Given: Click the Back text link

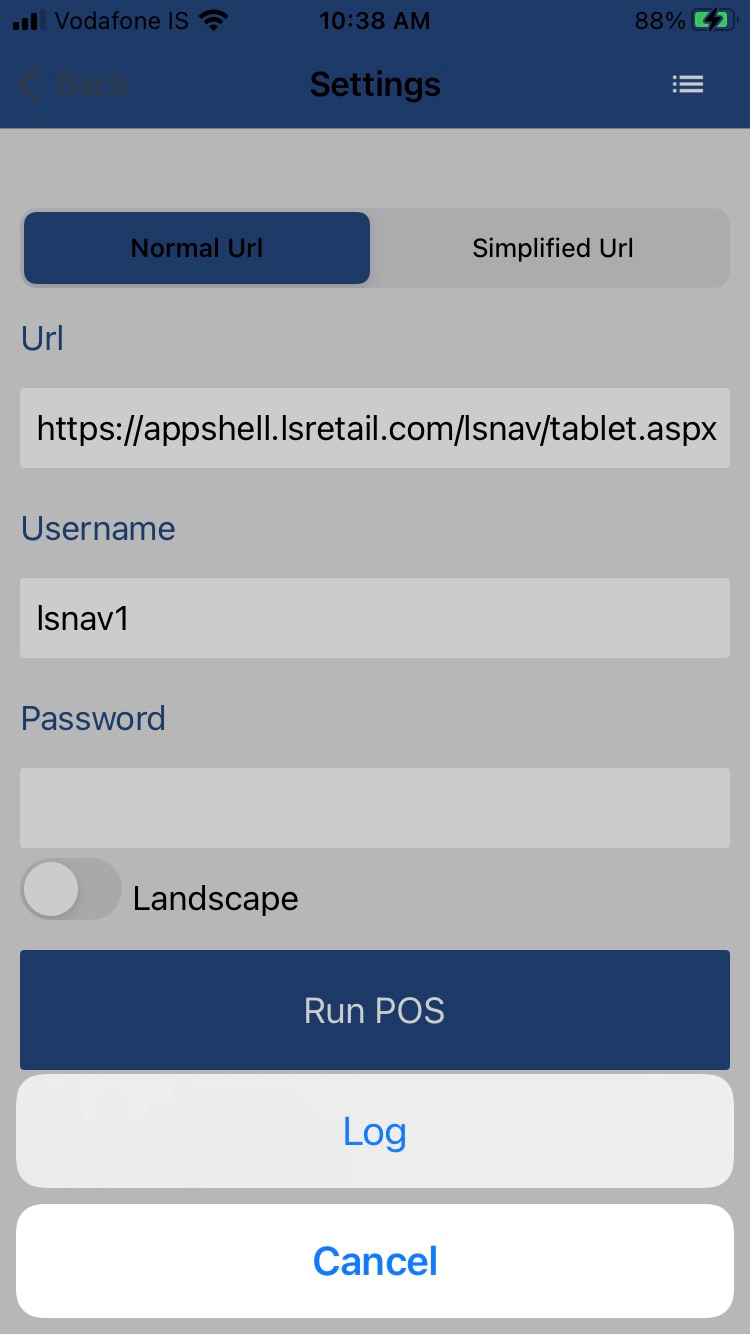Looking at the screenshot, I should coord(92,85).
